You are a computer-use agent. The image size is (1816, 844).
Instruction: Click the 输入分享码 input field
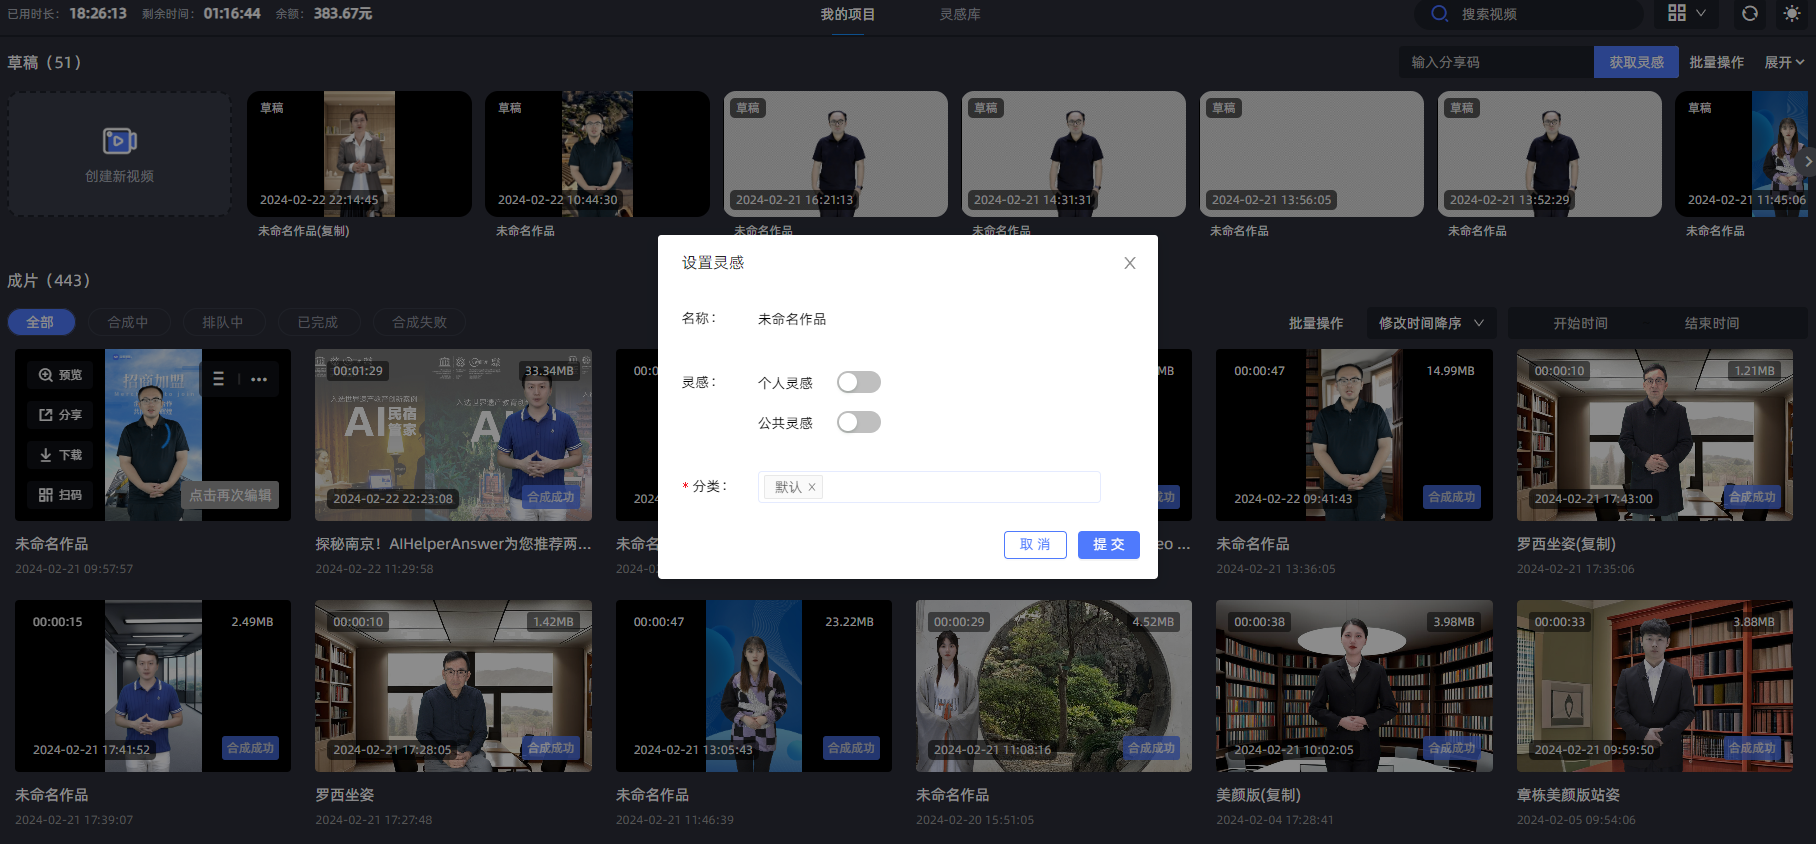(1496, 62)
